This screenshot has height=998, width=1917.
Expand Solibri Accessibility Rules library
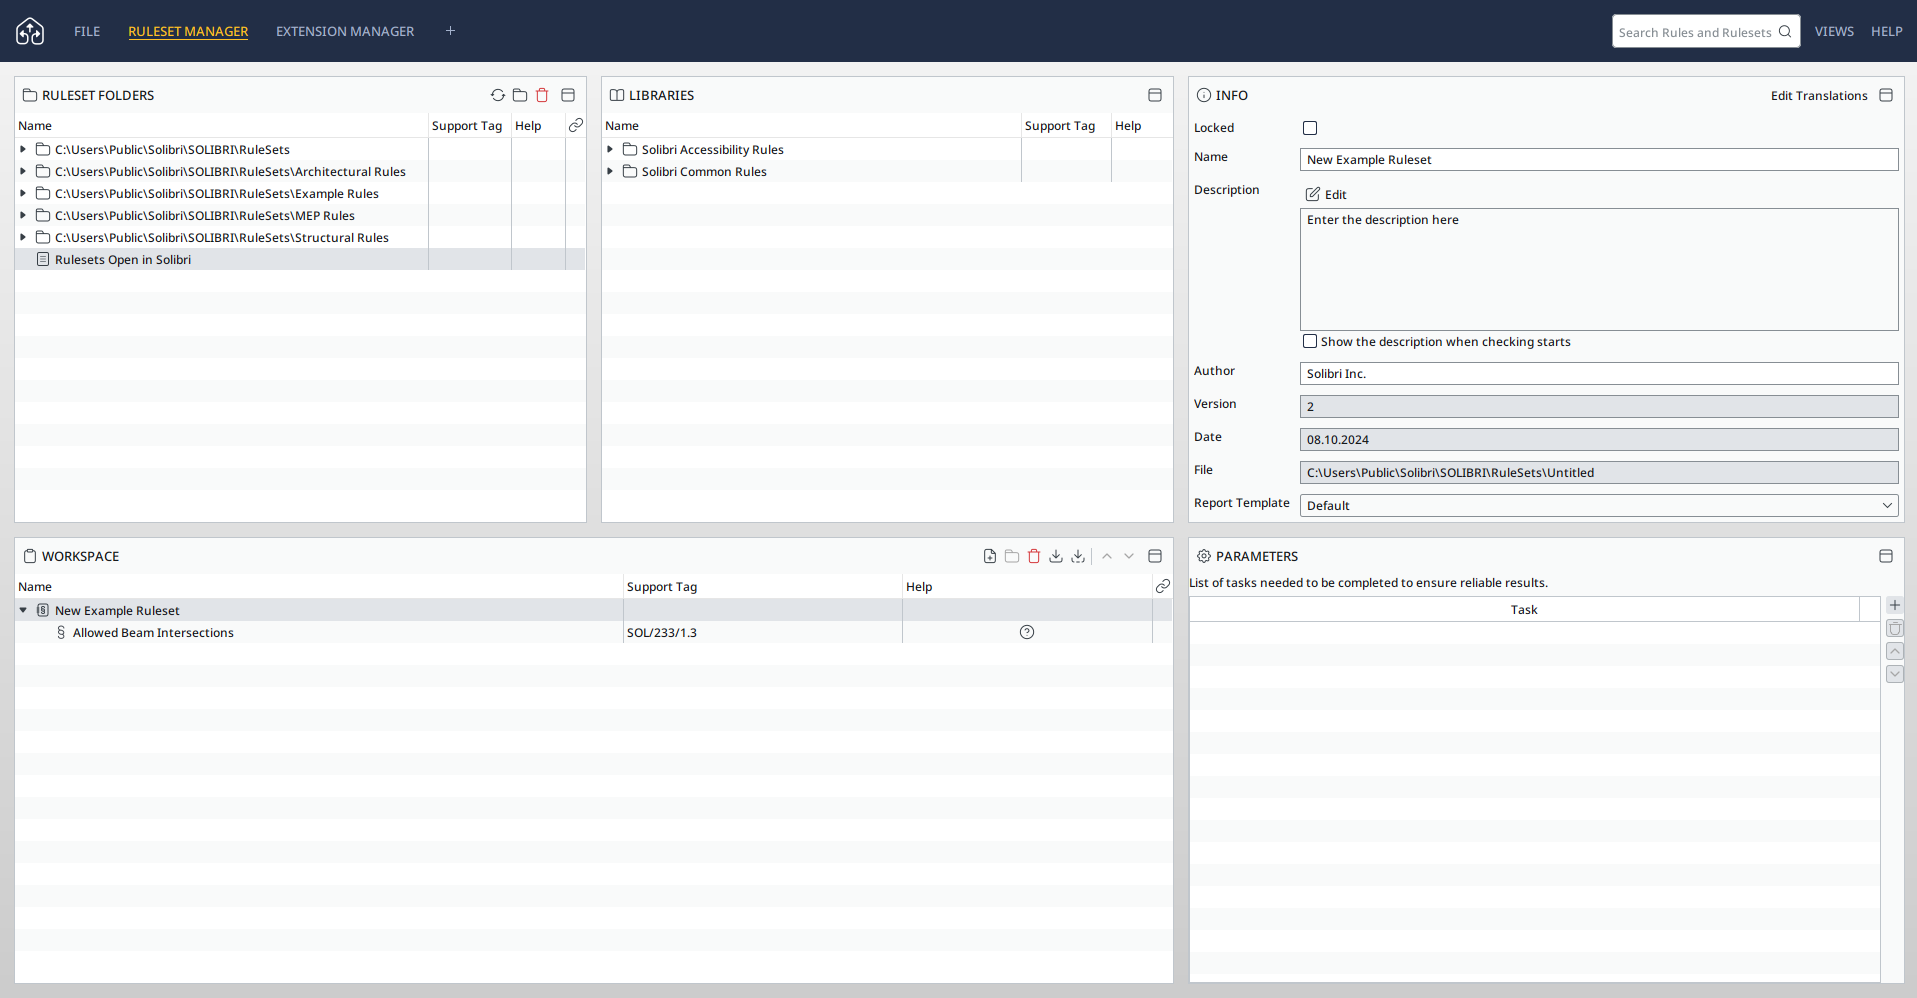pyautogui.click(x=610, y=149)
